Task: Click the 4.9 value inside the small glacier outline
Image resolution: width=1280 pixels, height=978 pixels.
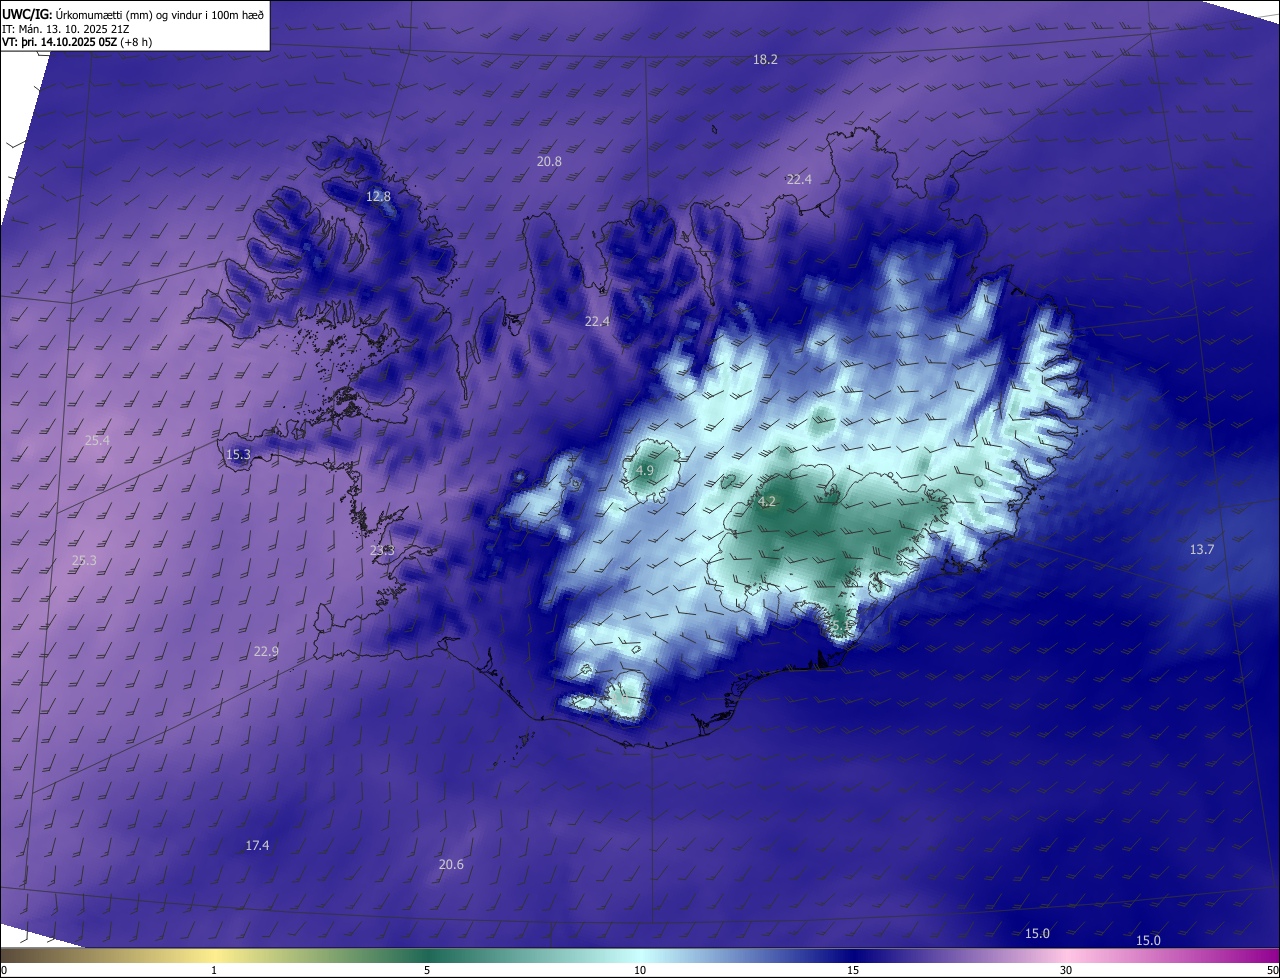Action: [x=645, y=470]
